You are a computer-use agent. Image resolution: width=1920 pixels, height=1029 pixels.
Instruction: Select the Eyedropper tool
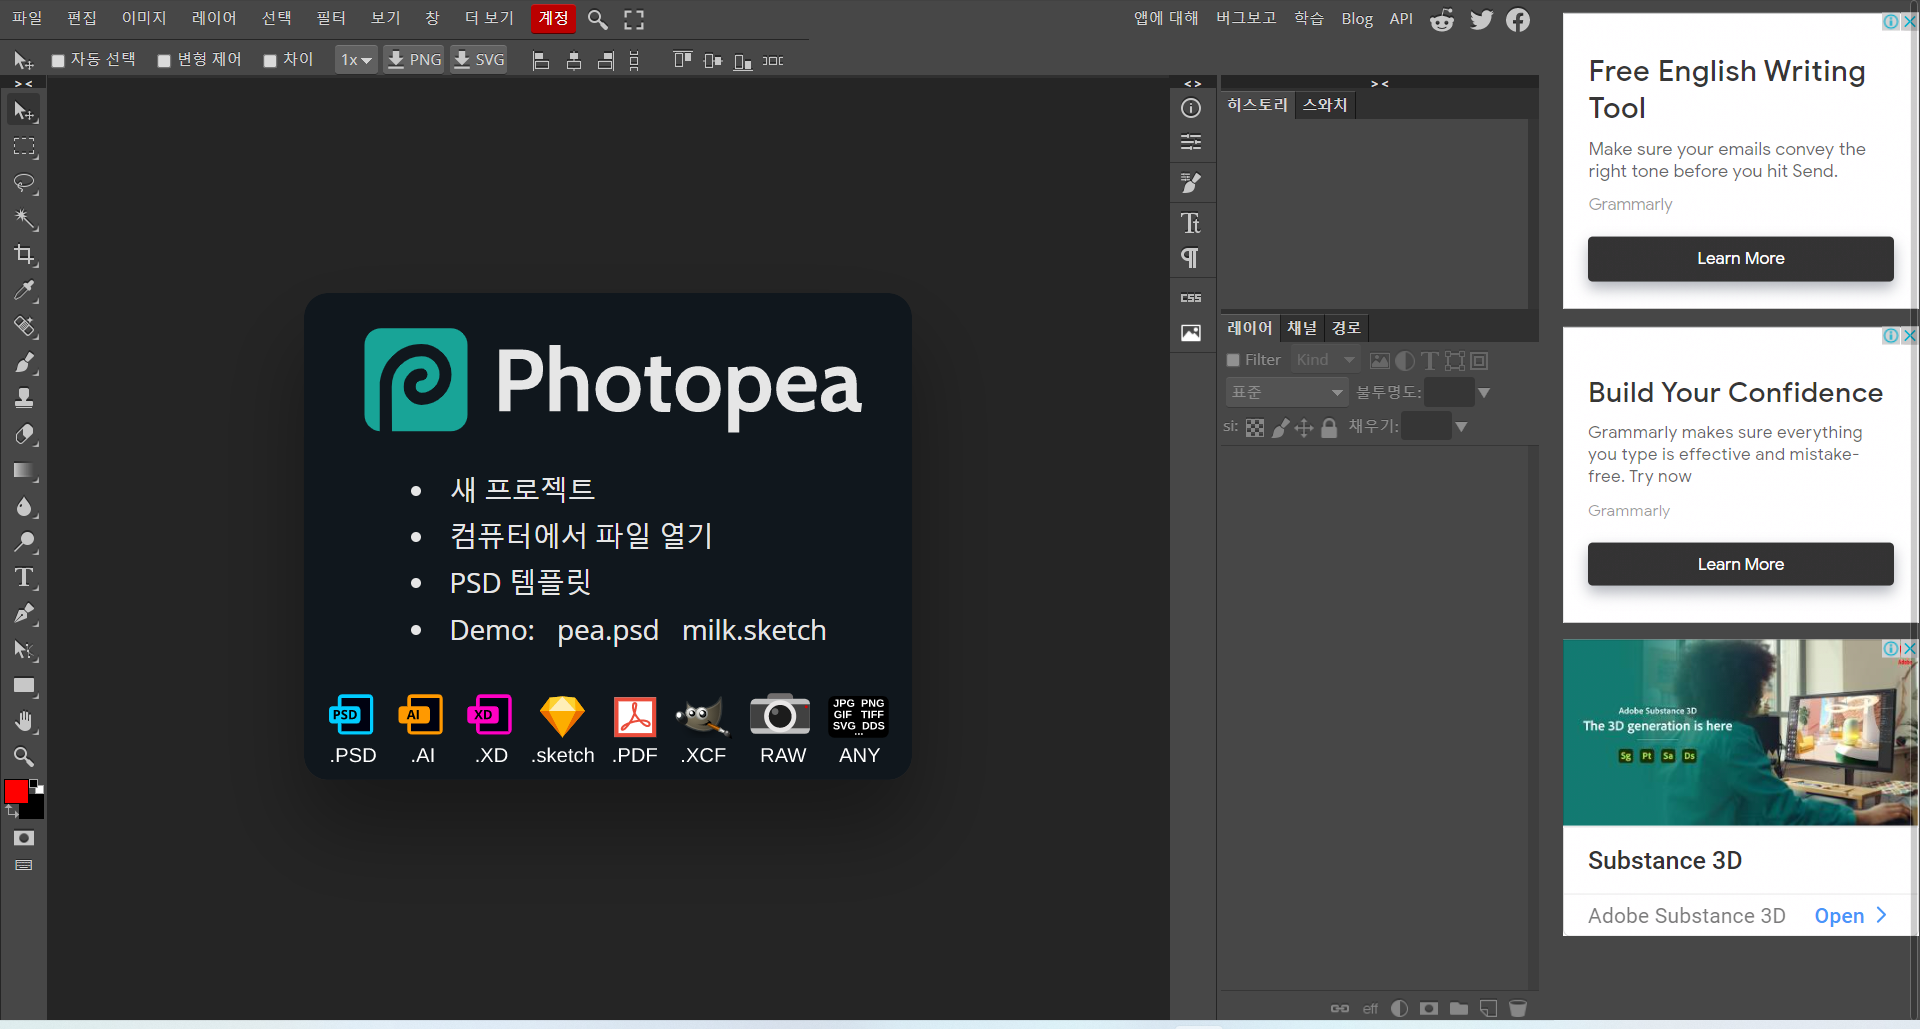point(24,291)
